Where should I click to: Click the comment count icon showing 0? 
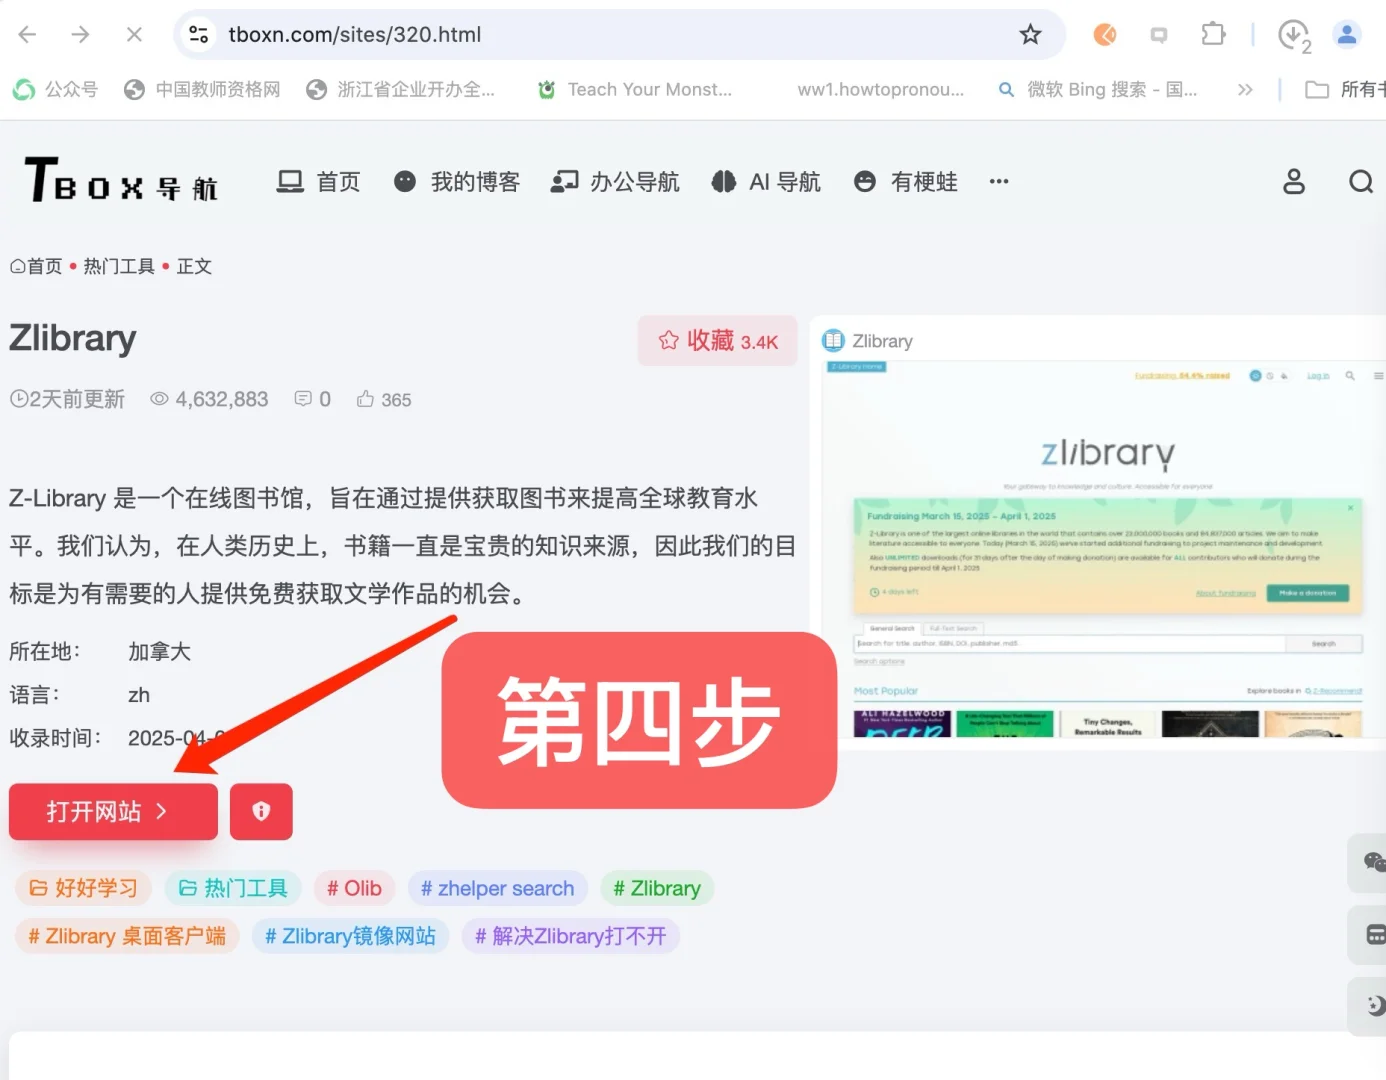[x=312, y=400]
